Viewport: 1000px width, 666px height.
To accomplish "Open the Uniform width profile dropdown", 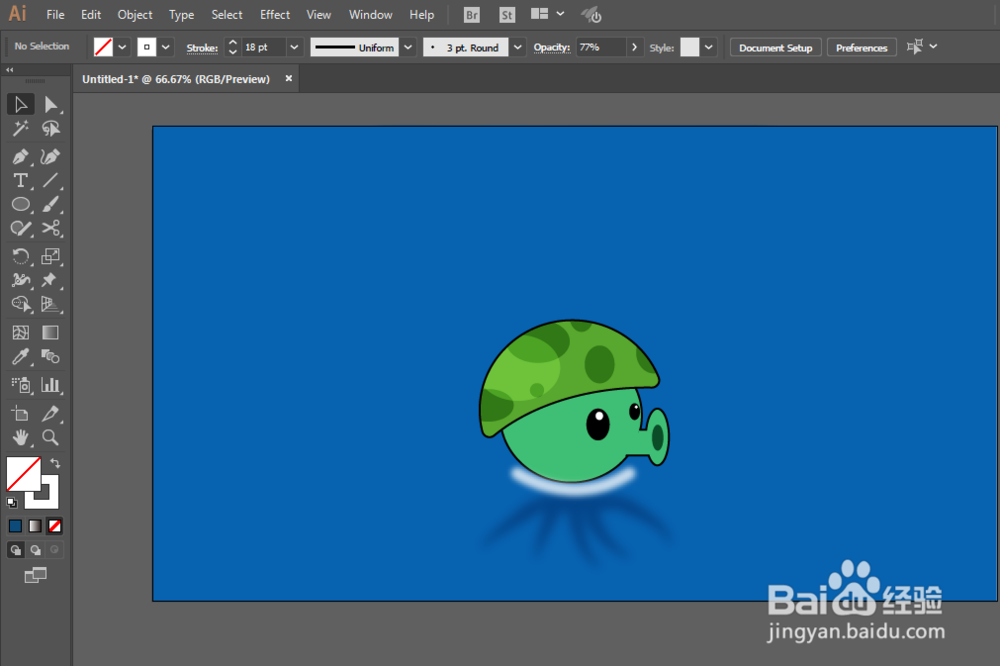I will pyautogui.click(x=408, y=47).
